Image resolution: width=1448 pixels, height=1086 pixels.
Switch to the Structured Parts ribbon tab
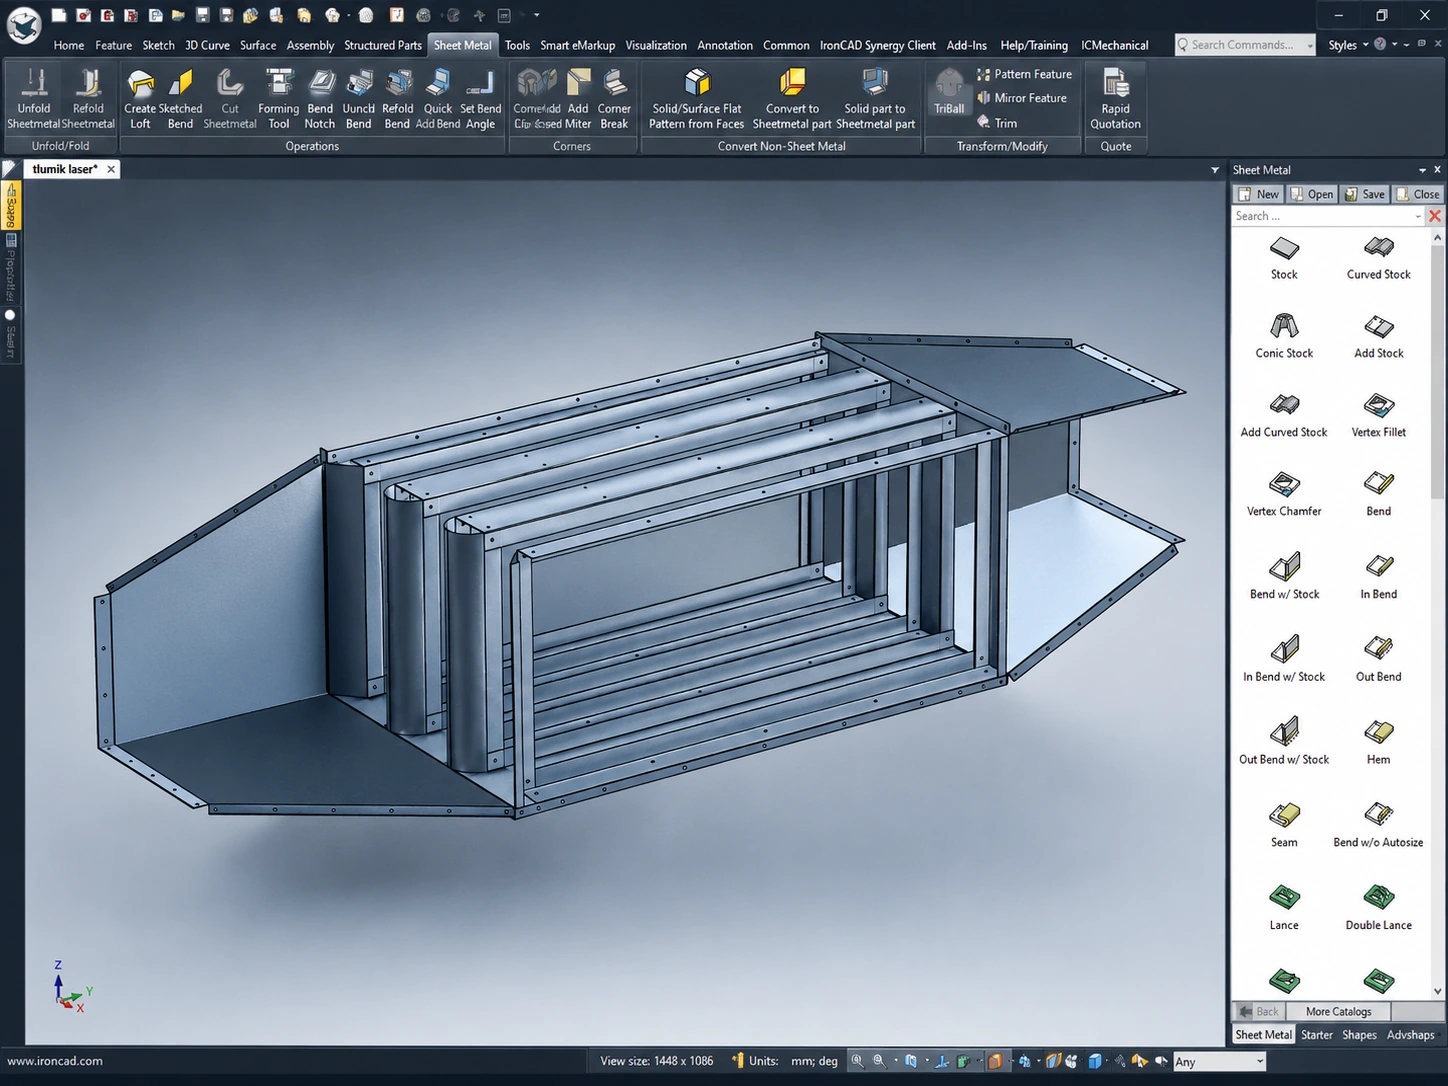tap(383, 45)
